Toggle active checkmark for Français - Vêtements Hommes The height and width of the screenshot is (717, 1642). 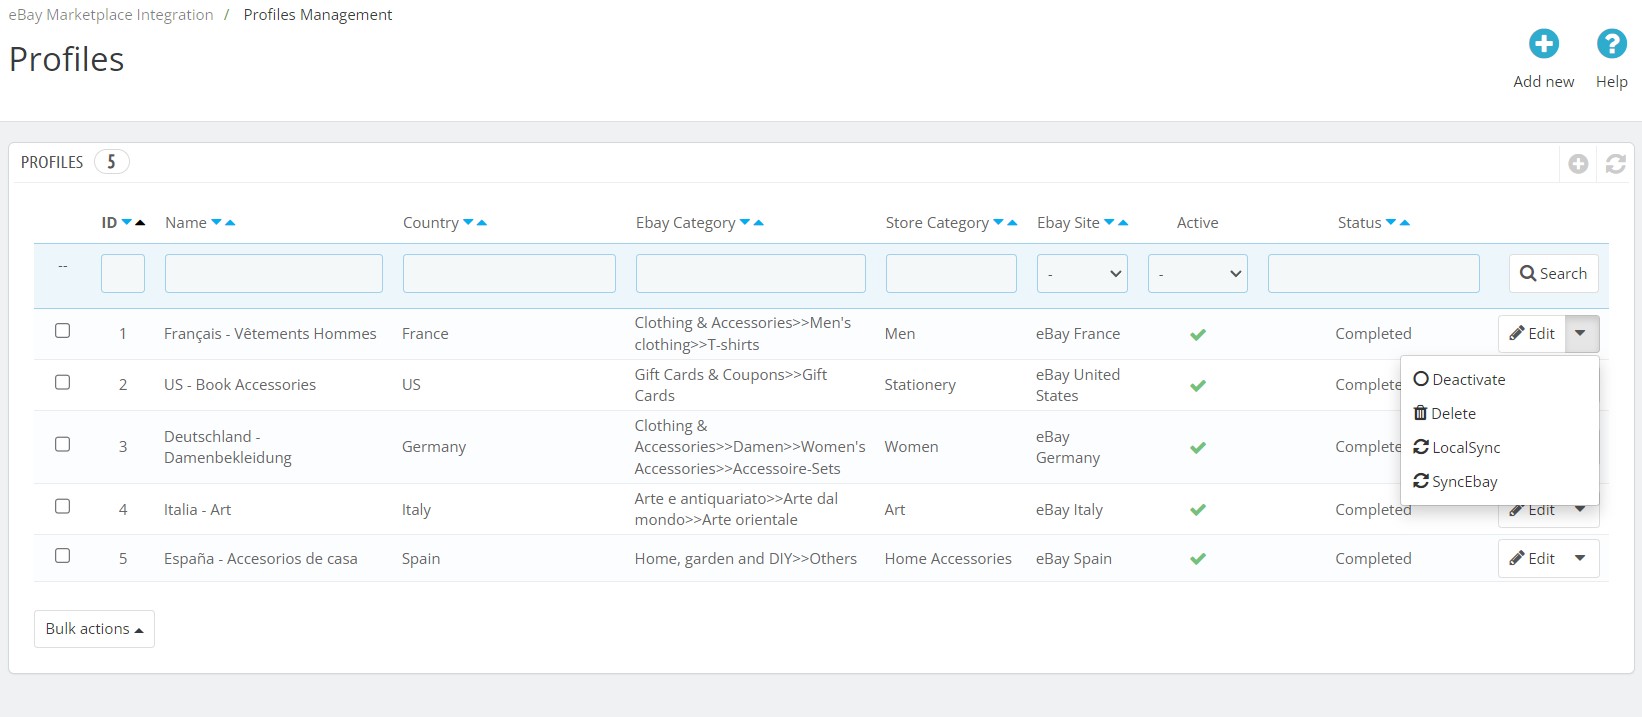[1197, 334]
